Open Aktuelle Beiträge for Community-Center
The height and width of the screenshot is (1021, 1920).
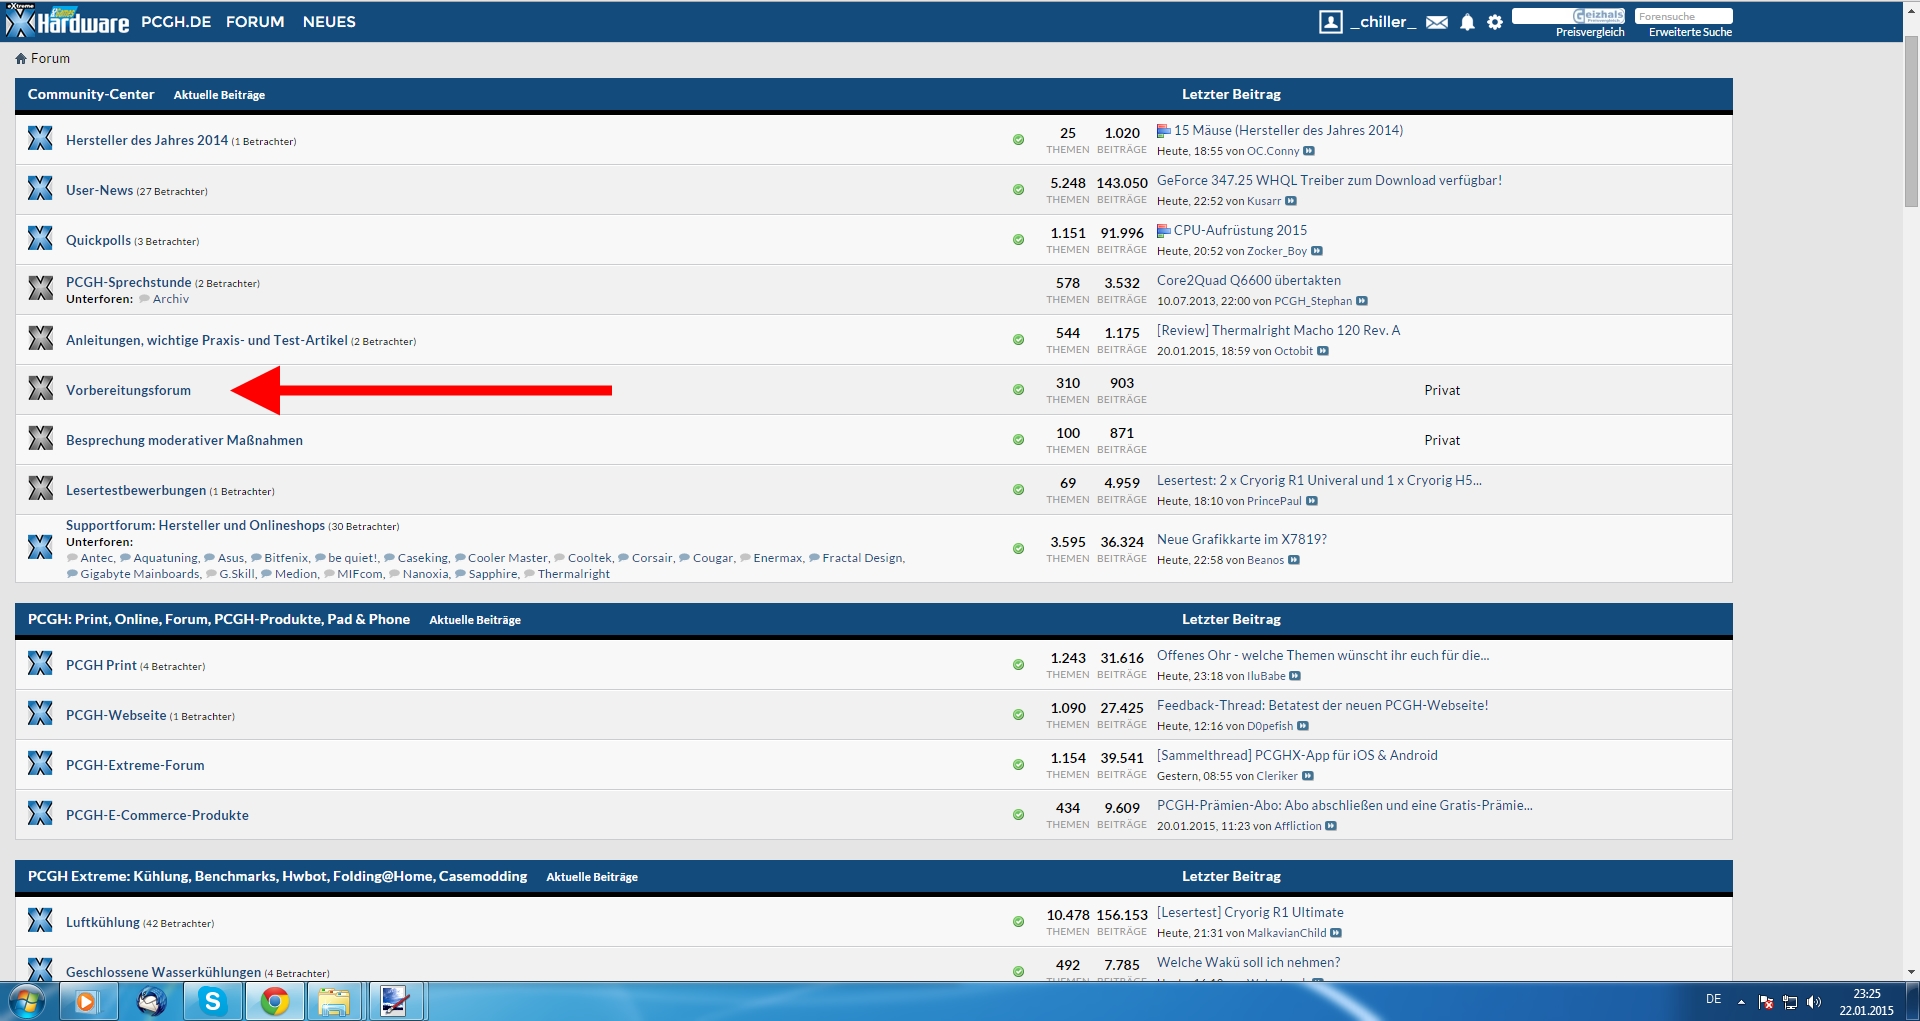tap(219, 95)
